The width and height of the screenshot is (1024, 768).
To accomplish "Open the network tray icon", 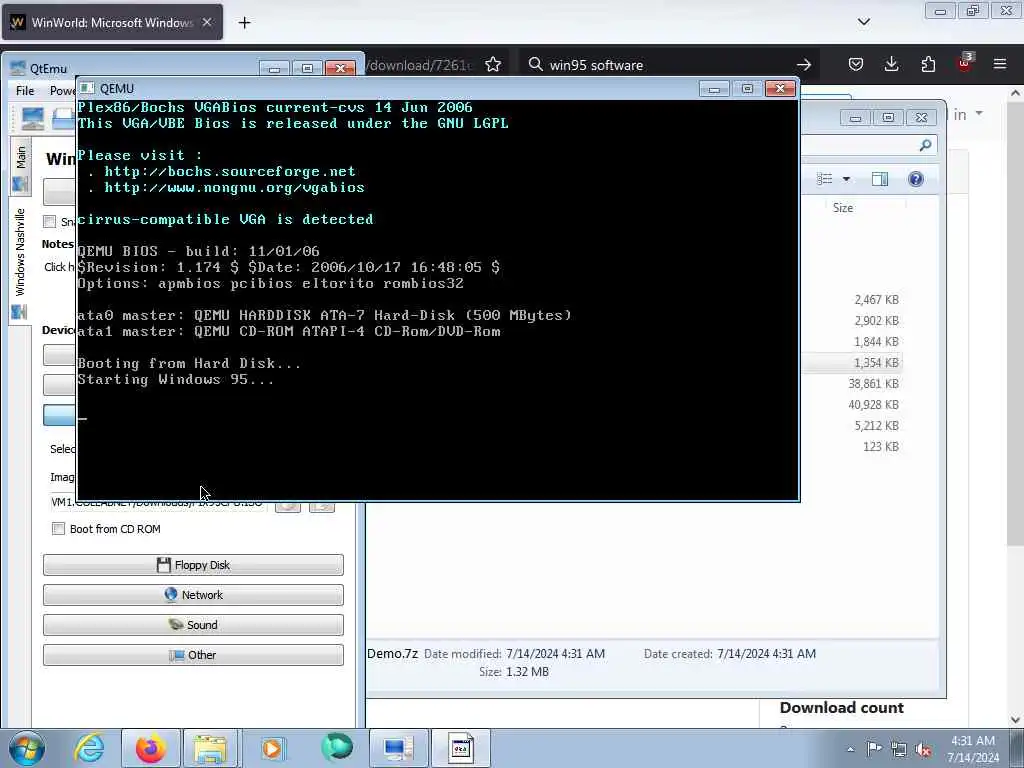I will (899, 749).
